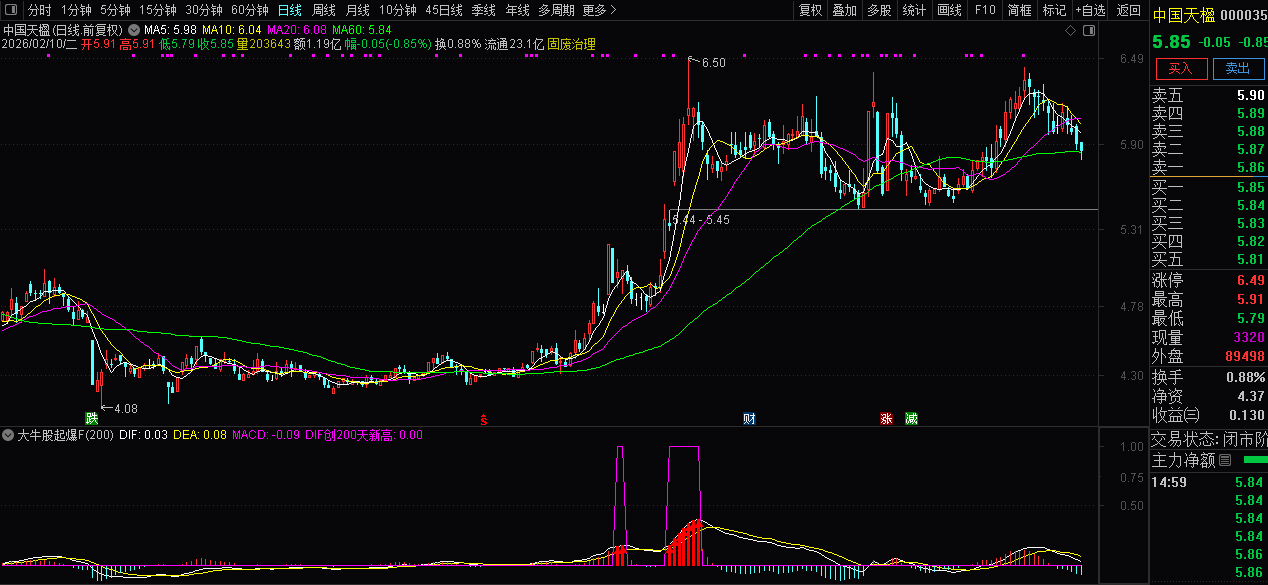Image resolution: width=1268 pixels, height=585 pixels.
Task: Open the 主力净额 details list icon
Action: (1225, 461)
